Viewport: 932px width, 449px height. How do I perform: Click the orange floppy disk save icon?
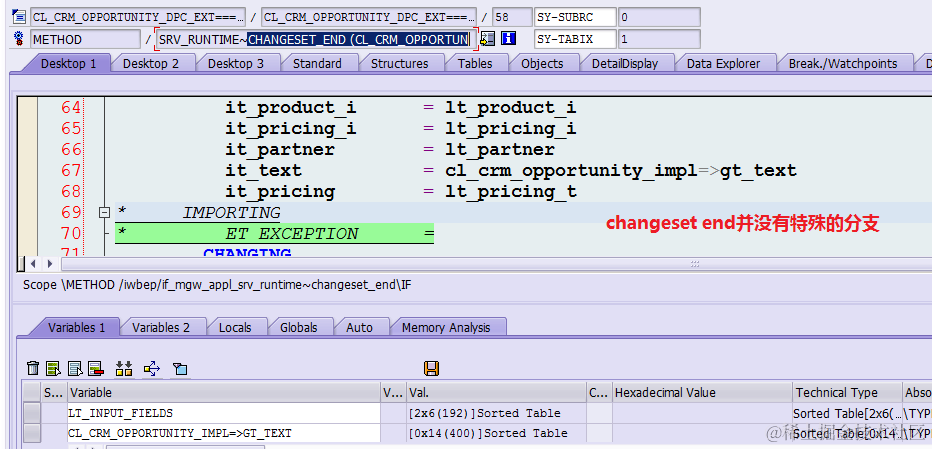(432, 369)
